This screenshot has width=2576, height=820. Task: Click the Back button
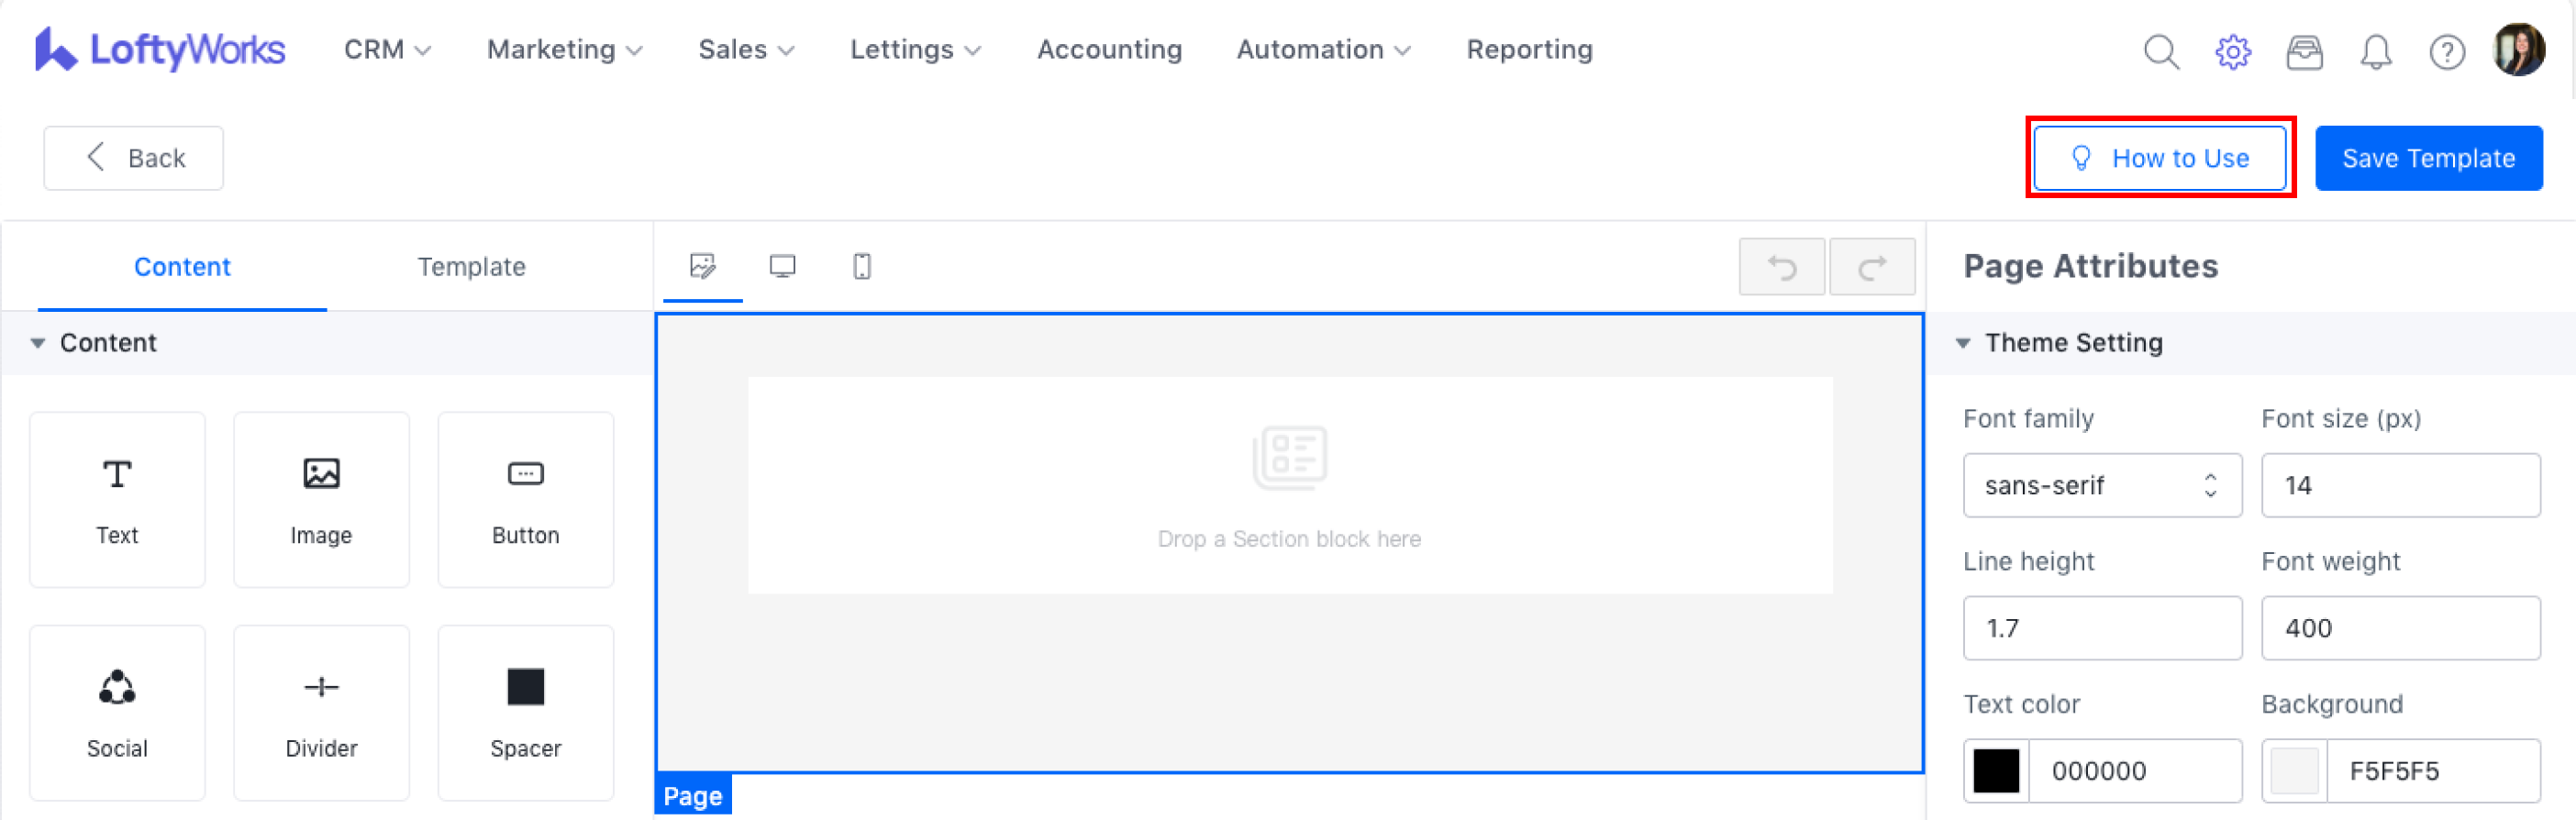pyautogui.click(x=133, y=158)
